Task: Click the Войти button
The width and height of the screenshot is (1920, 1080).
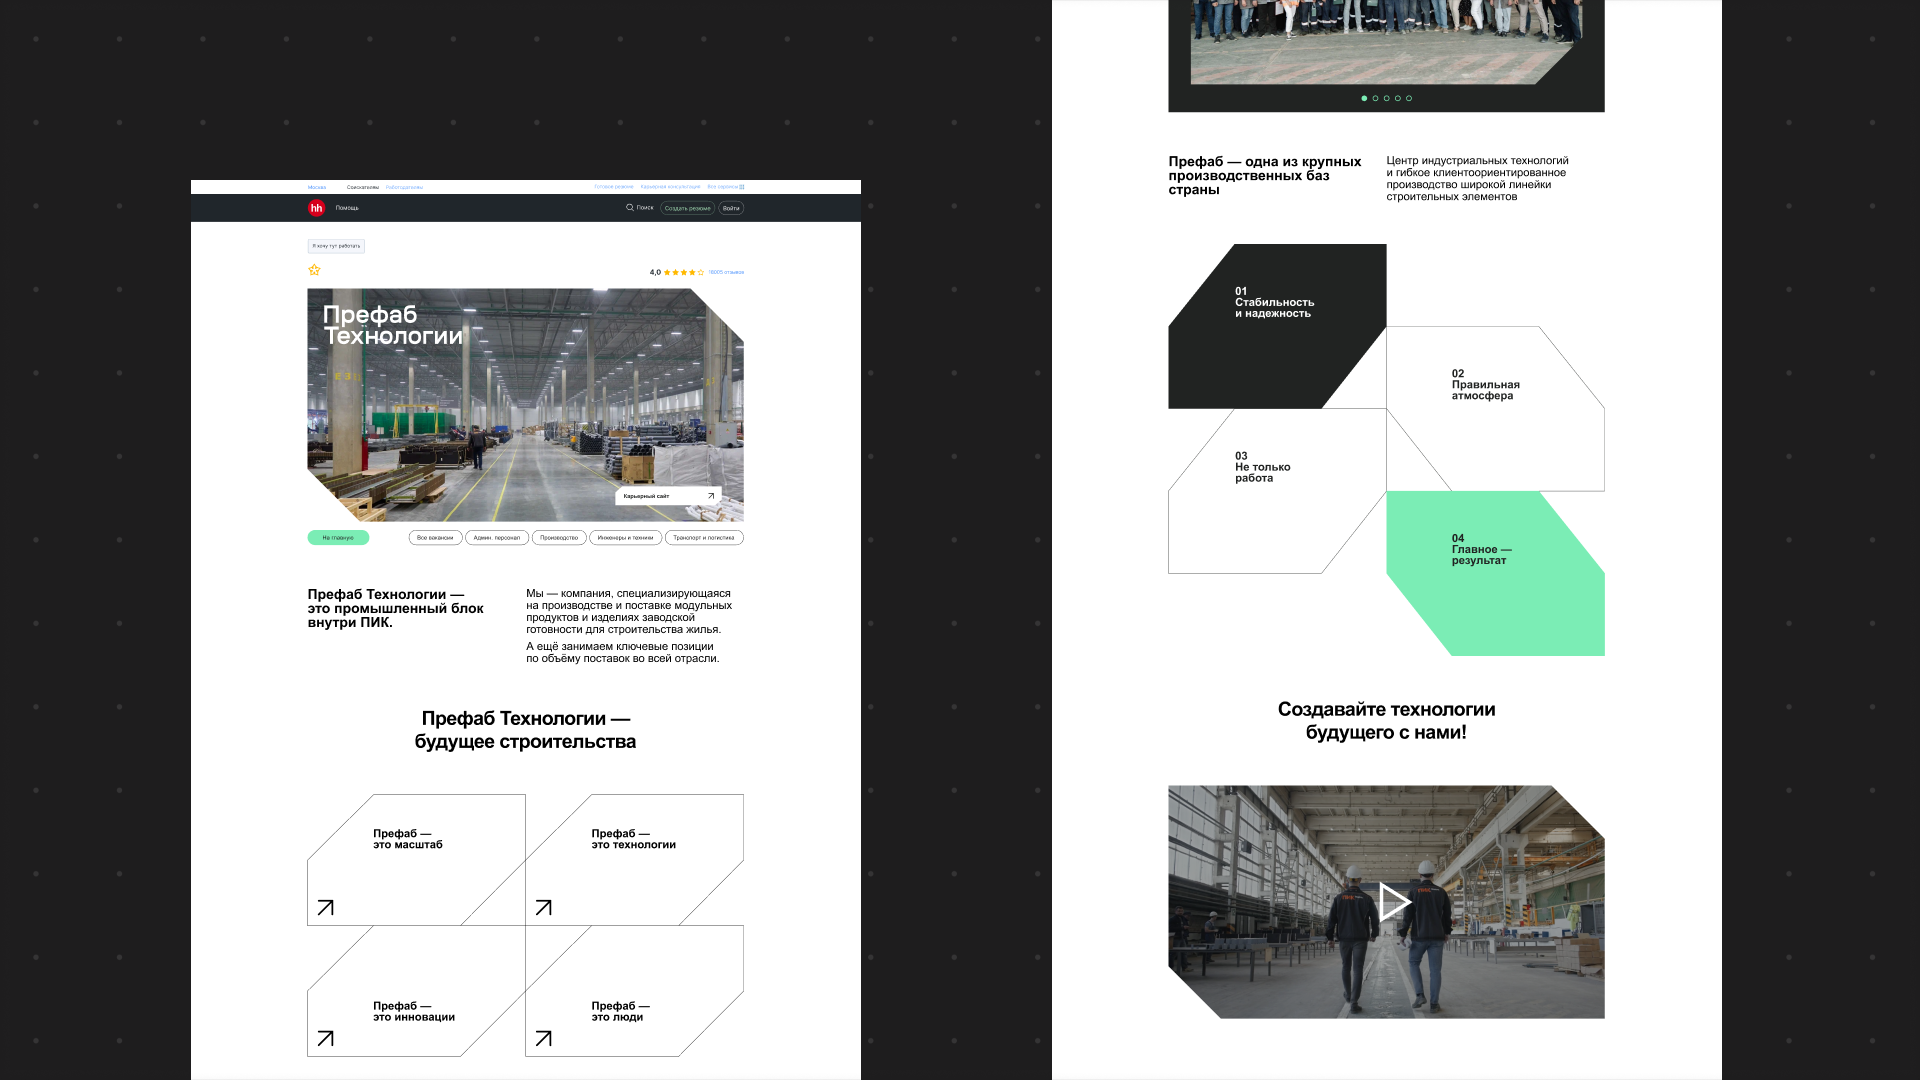Action: point(731,208)
